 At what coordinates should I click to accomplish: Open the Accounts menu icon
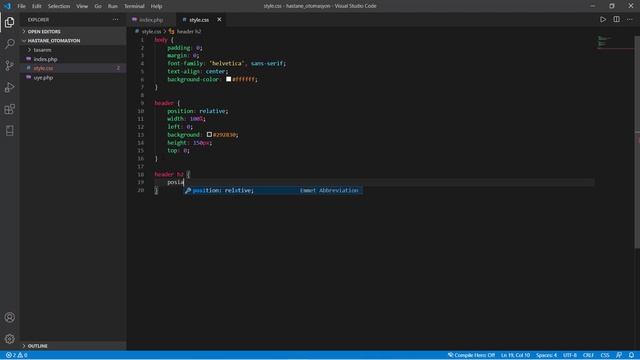(9, 317)
